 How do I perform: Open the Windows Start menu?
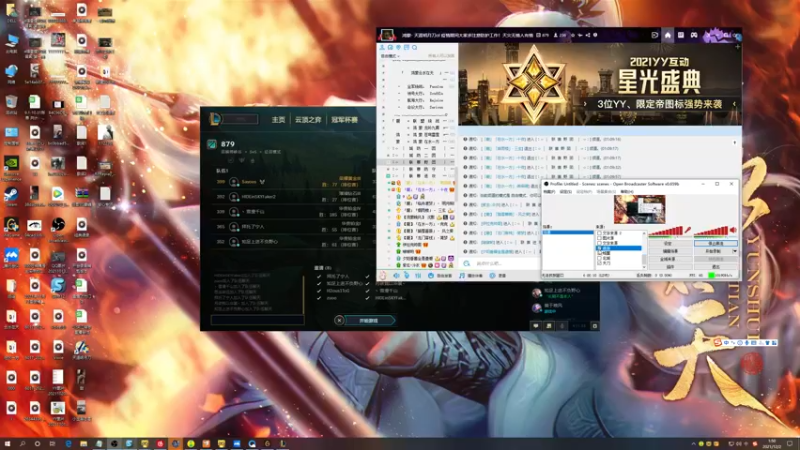coord(7,444)
